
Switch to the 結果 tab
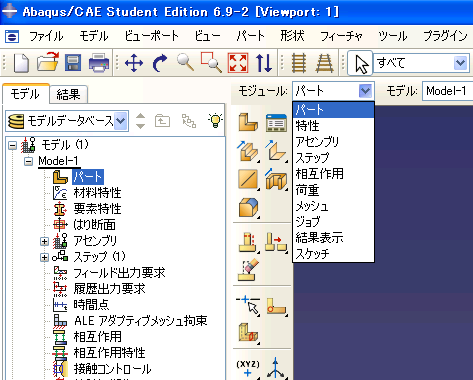(x=68, y=95)
